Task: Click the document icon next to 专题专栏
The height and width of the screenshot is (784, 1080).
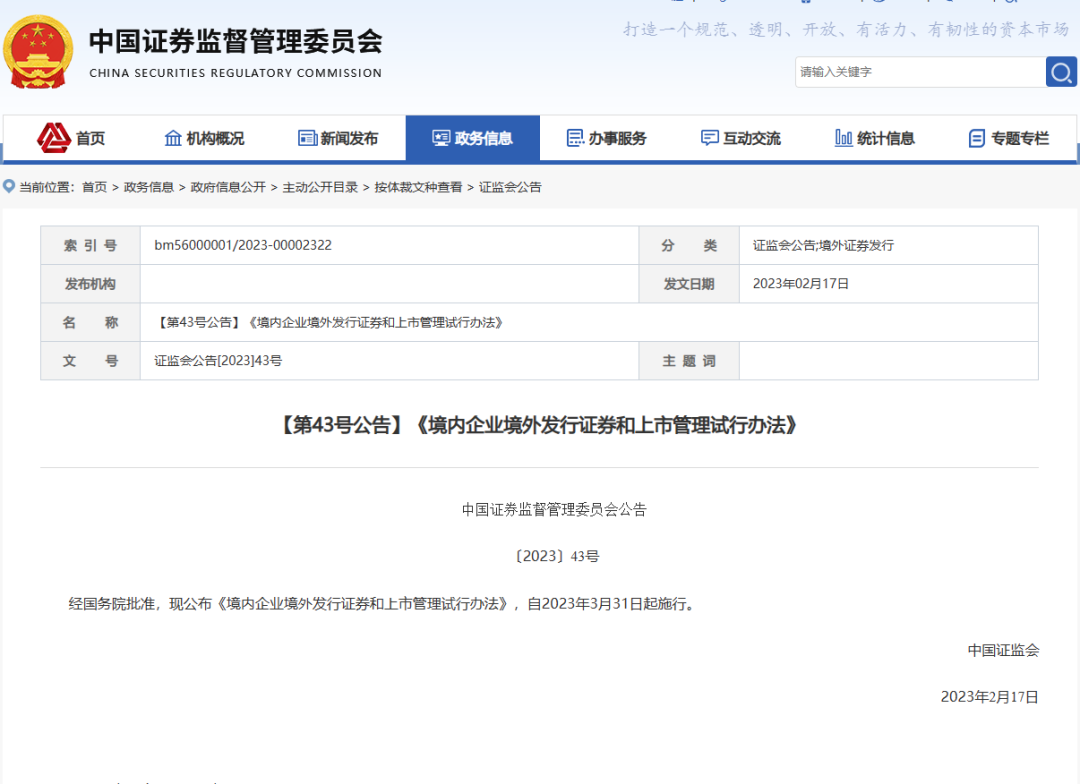Action: pos(977,138)
